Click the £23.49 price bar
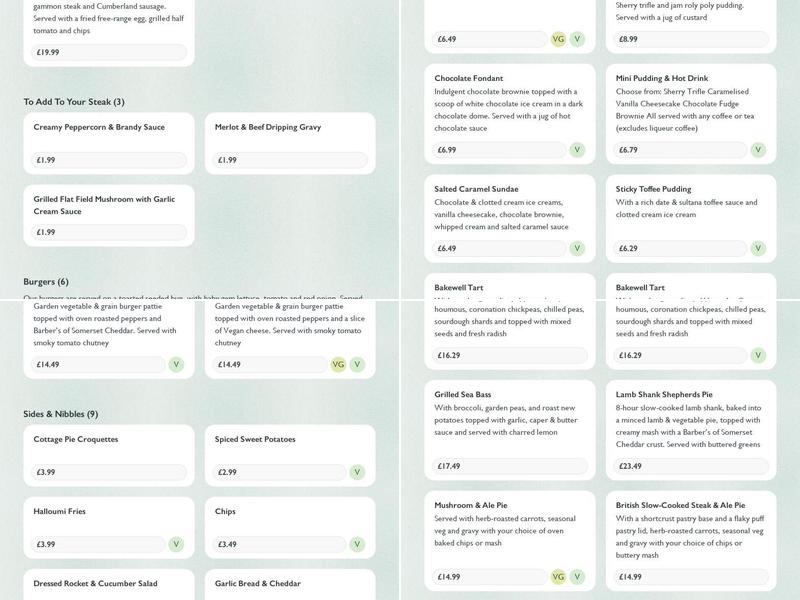The image size is (800, 600). [689, 466]
